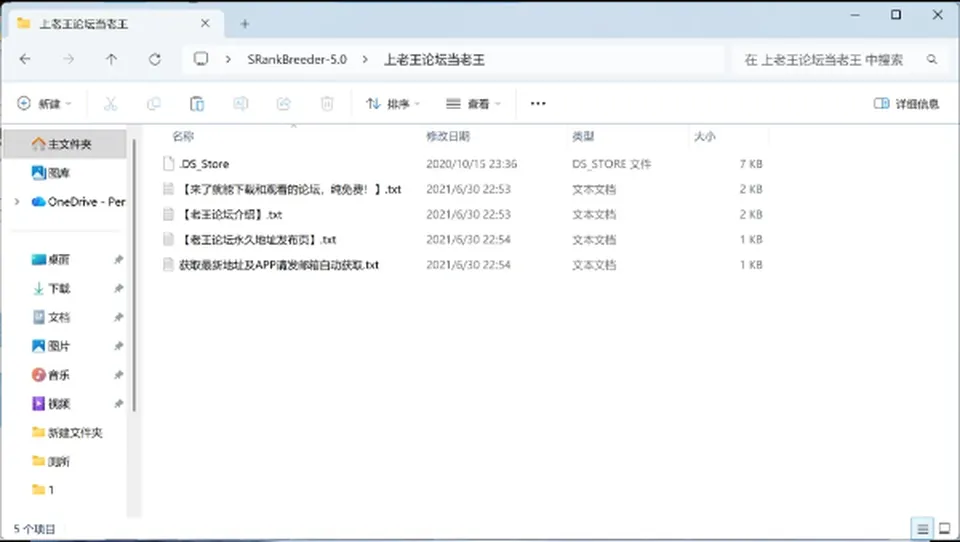The image size is (960, 542).
Task: Click the delete trash bin icon
Action: pyautogui.click(x=328, y=104)
